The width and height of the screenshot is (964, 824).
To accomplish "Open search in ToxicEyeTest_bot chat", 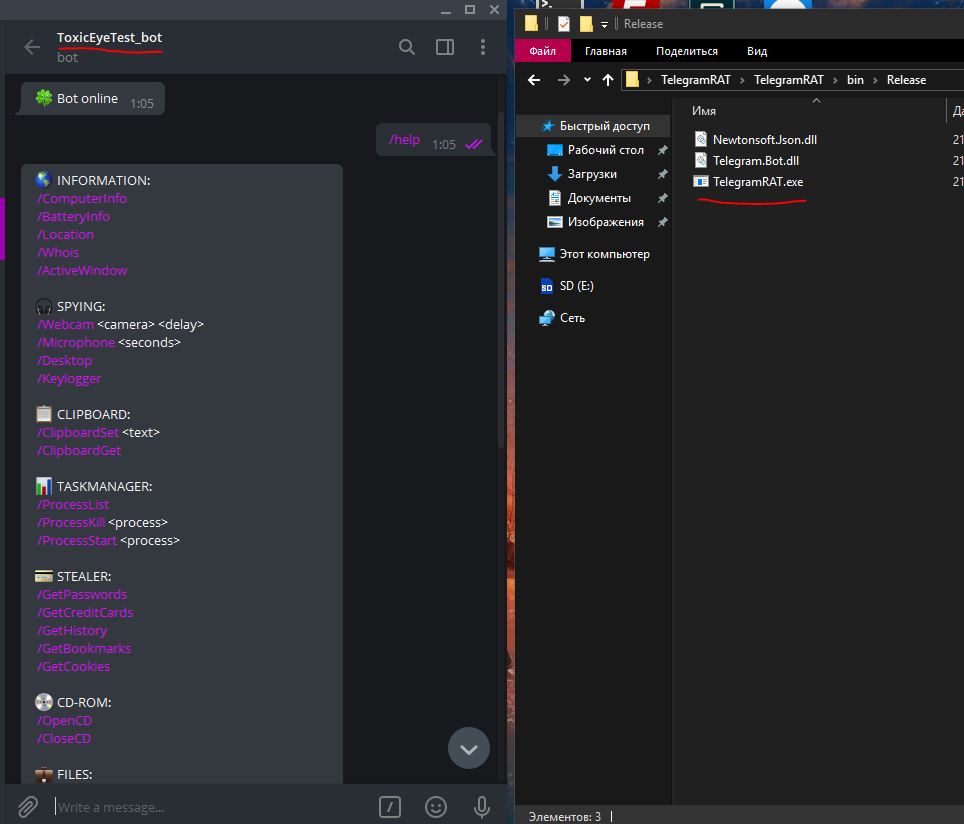I will (406, 47).
